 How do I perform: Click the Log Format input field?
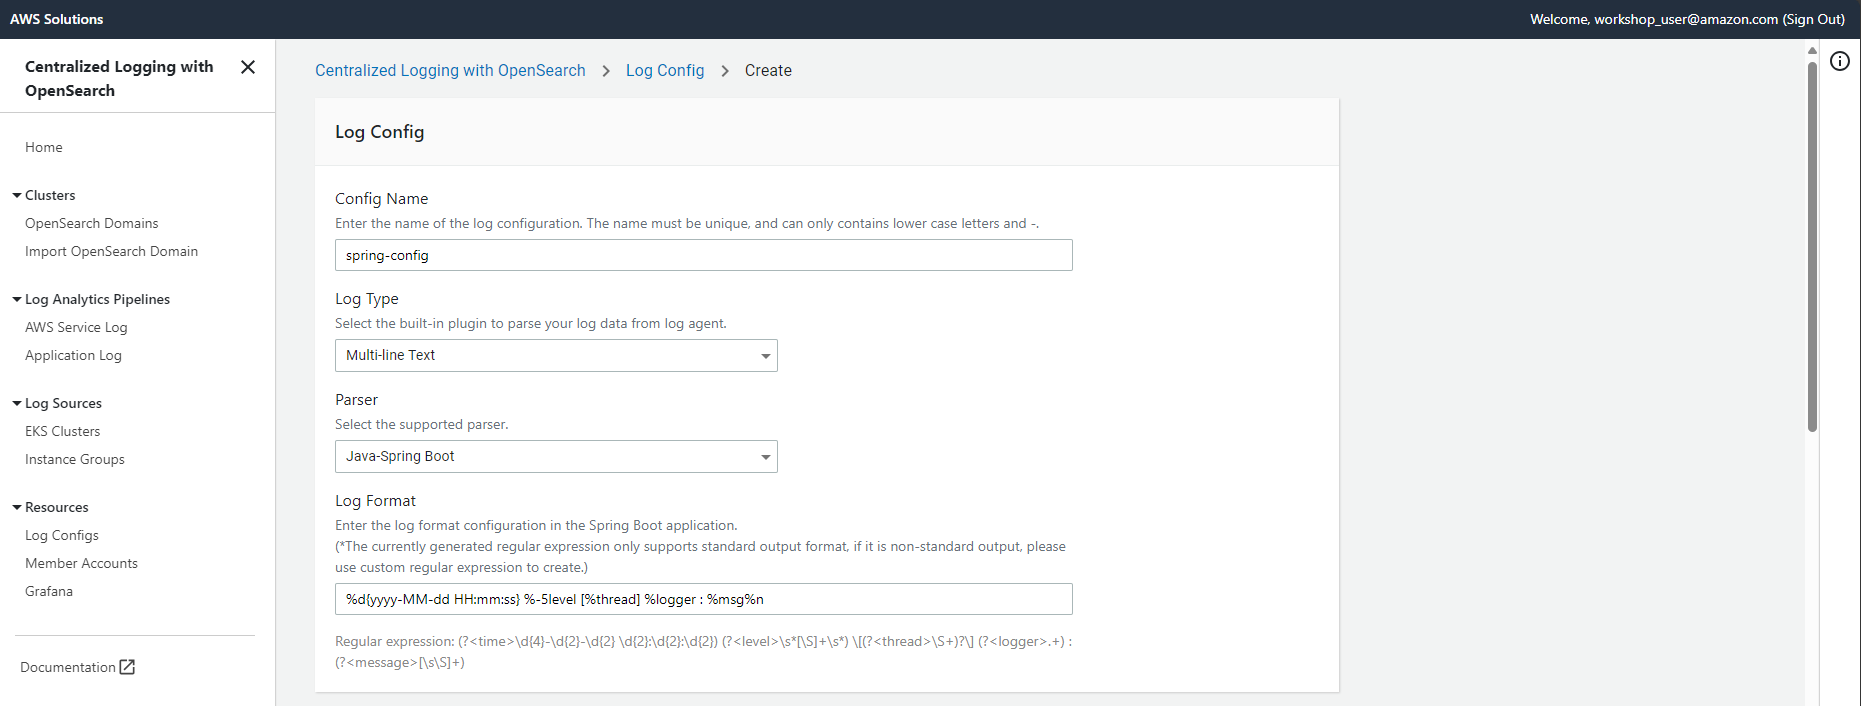pyautogui.click(x=703, y=600)
